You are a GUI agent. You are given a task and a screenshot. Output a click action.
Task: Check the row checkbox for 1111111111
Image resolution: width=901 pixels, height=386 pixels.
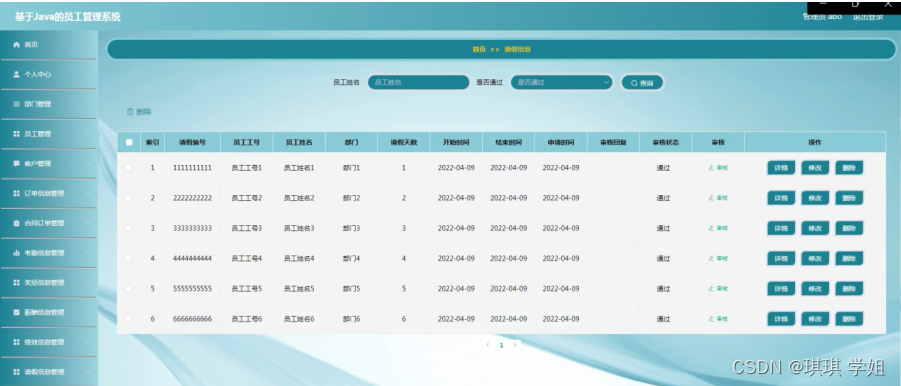tap(129, 168)
